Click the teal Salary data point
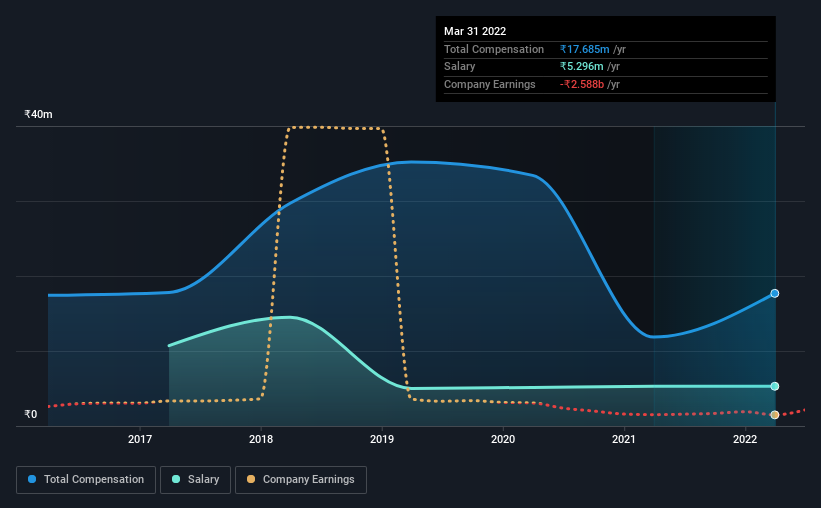 tap(774, 386)
